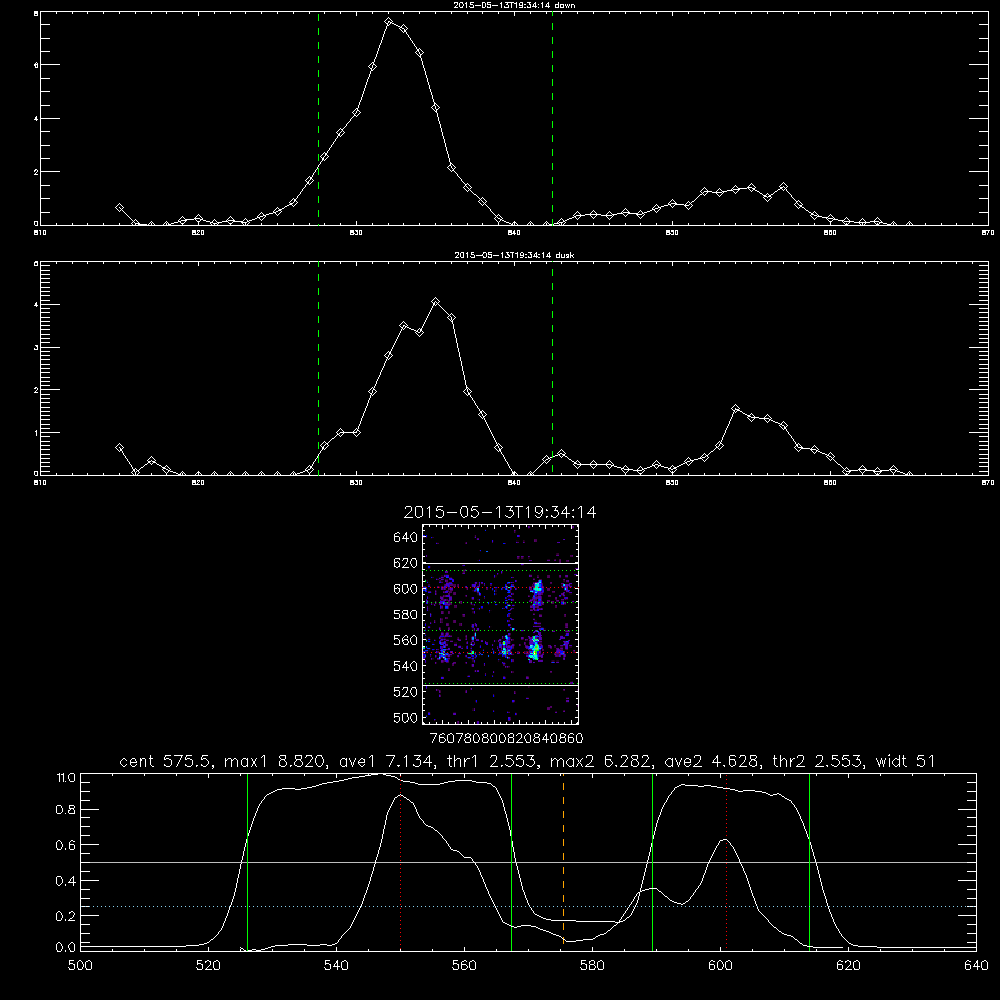Click the 560 label on small image y-axis
The image size is (1000, 1000).
coord(406,640)
